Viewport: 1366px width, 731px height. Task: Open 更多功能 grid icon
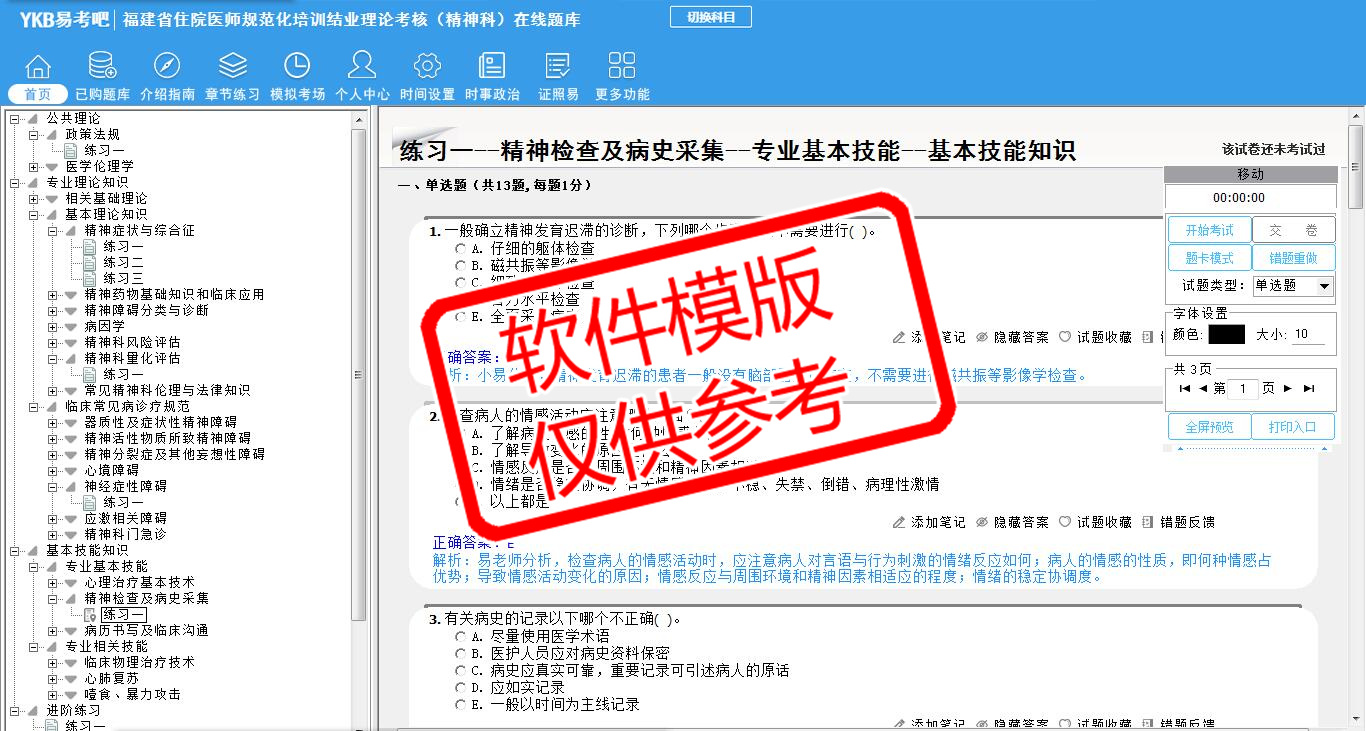[x=622, y=67]
